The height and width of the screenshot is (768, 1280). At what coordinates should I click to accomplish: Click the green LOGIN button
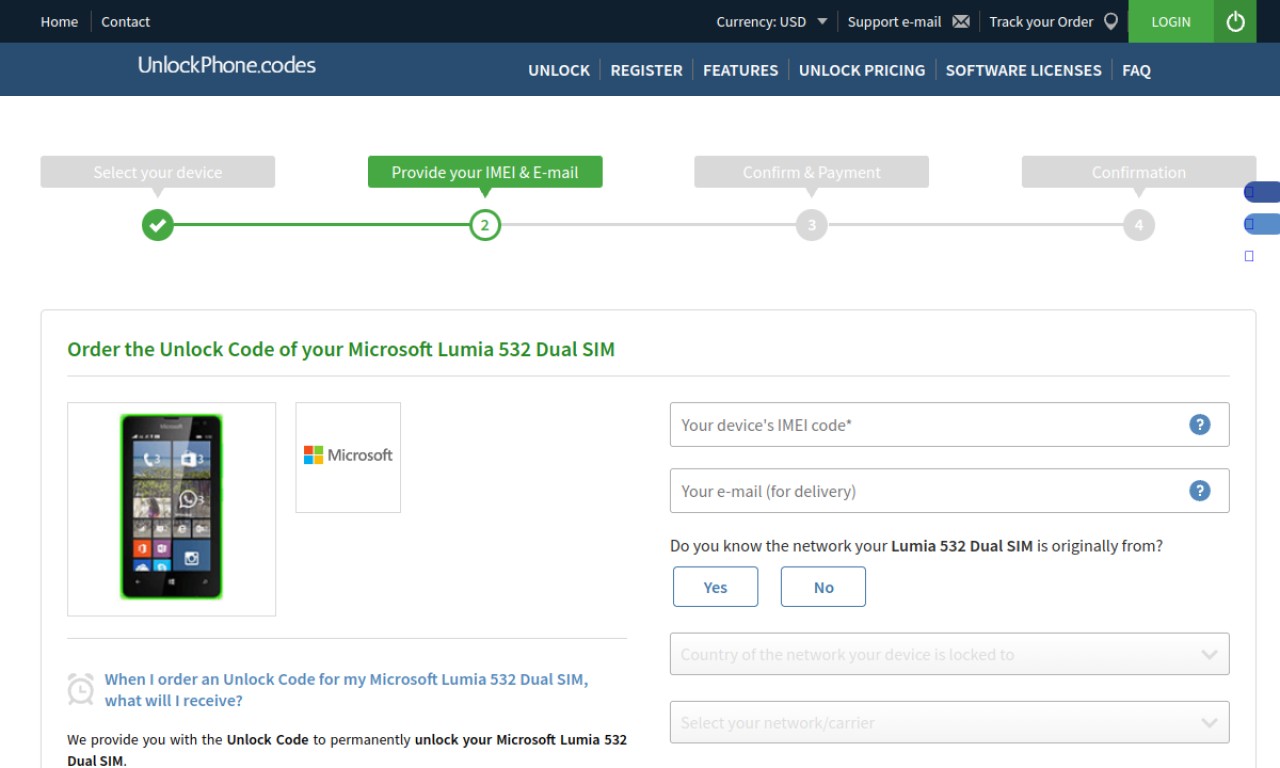1171,21
